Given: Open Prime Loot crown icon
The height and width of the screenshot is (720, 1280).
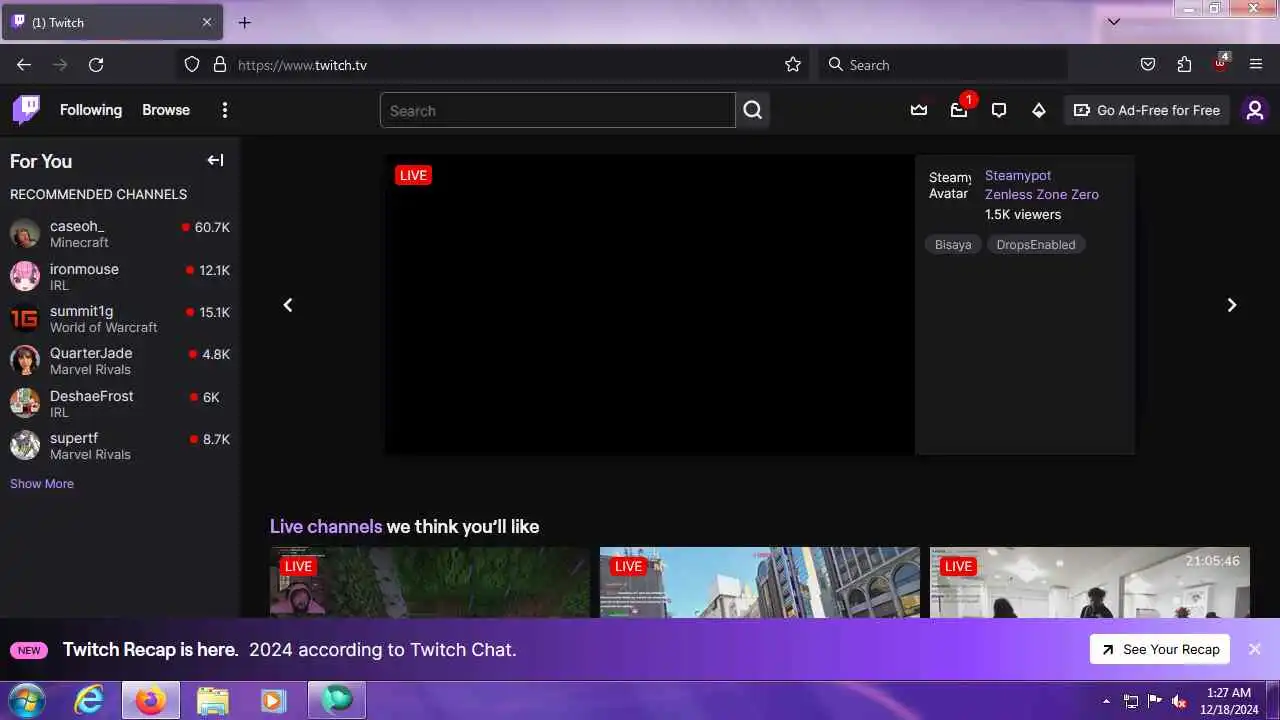Looking at the screenshot, I should point(919,110).
